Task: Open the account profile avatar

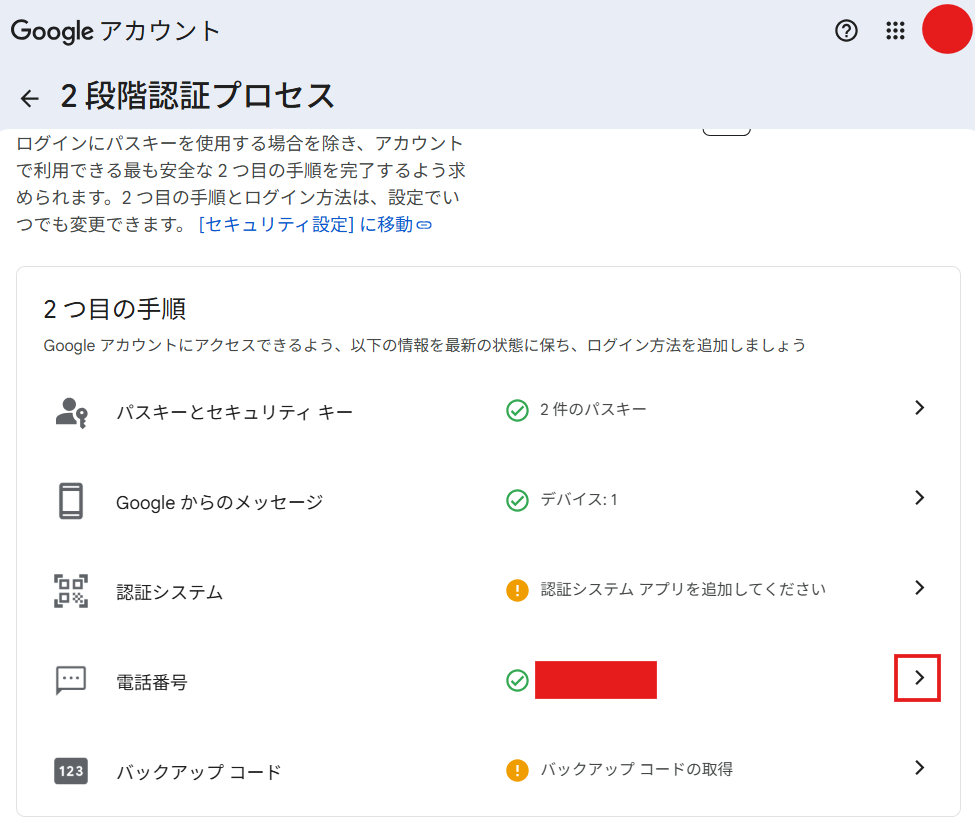Action: coord(947,29)
